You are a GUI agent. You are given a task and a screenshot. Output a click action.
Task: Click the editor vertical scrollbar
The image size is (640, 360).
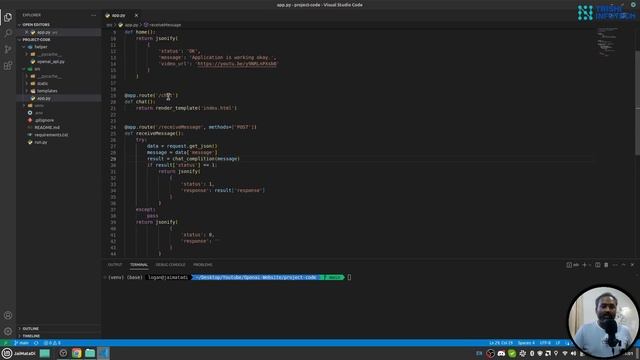[x=637, y=102]
